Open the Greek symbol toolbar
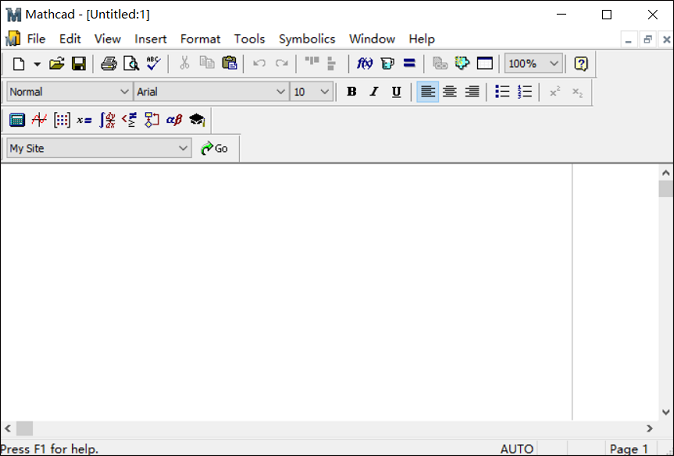Image resolution: width=674 pixels, height=456 pixels. coord(174,120)
